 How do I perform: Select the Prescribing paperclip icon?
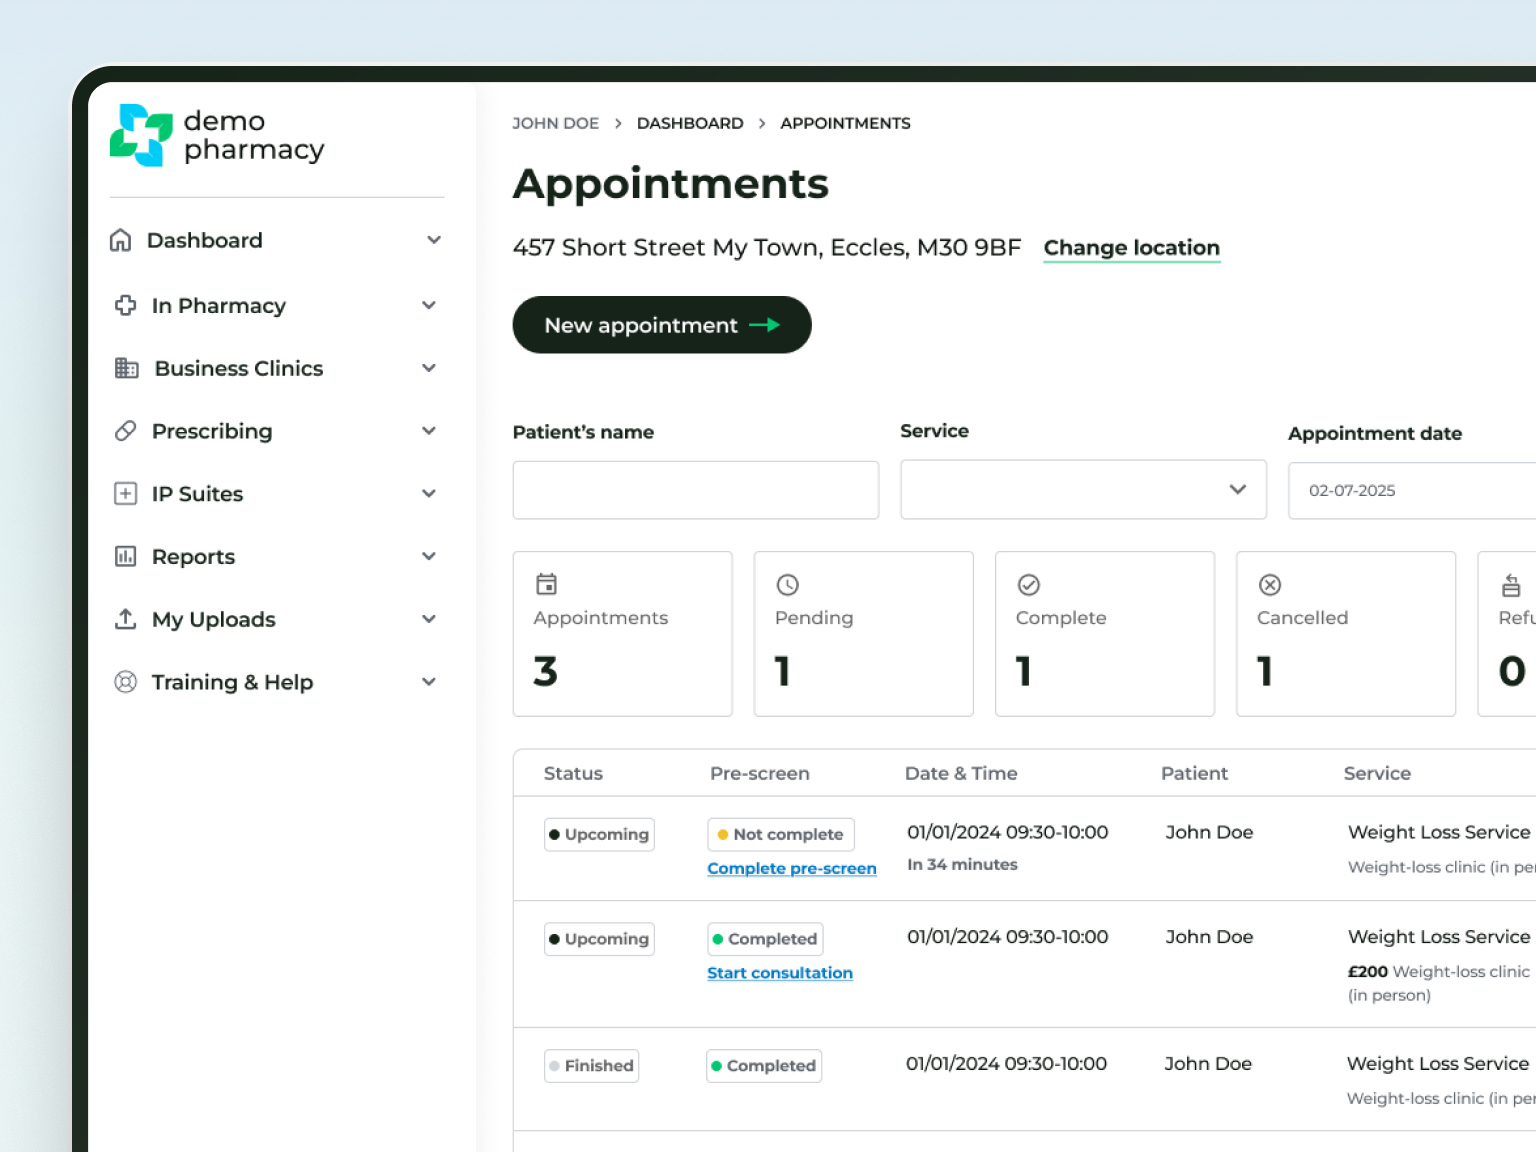(x=125, y=431)
